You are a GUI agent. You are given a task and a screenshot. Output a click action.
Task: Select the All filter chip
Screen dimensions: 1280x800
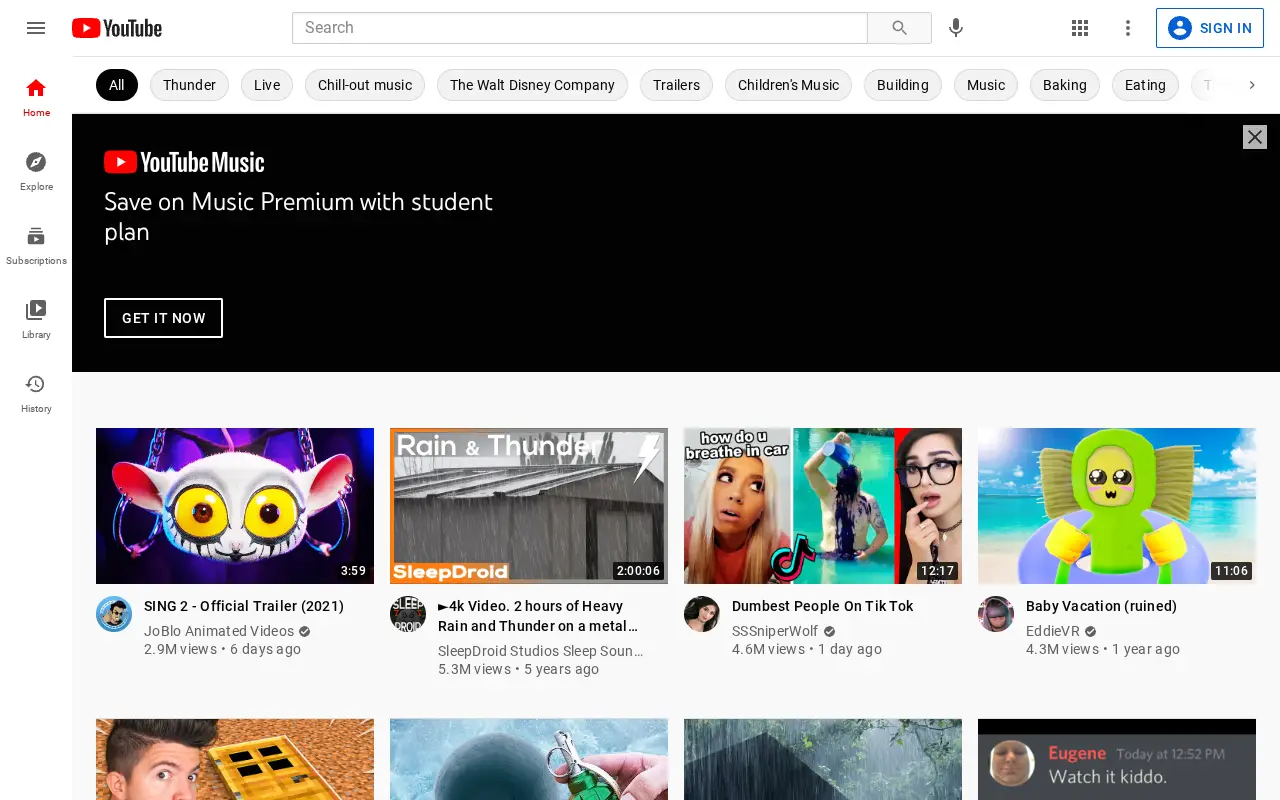(x=117, y=85)
